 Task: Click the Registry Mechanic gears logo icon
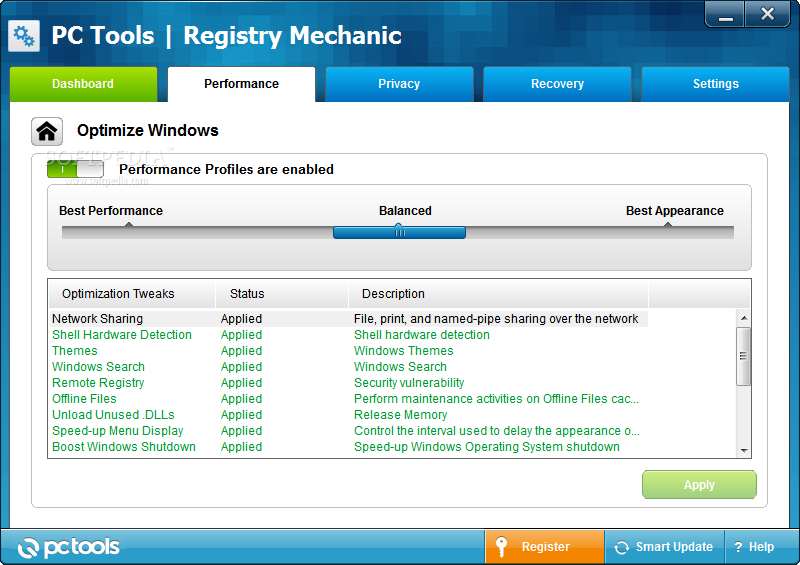[24, 36]
